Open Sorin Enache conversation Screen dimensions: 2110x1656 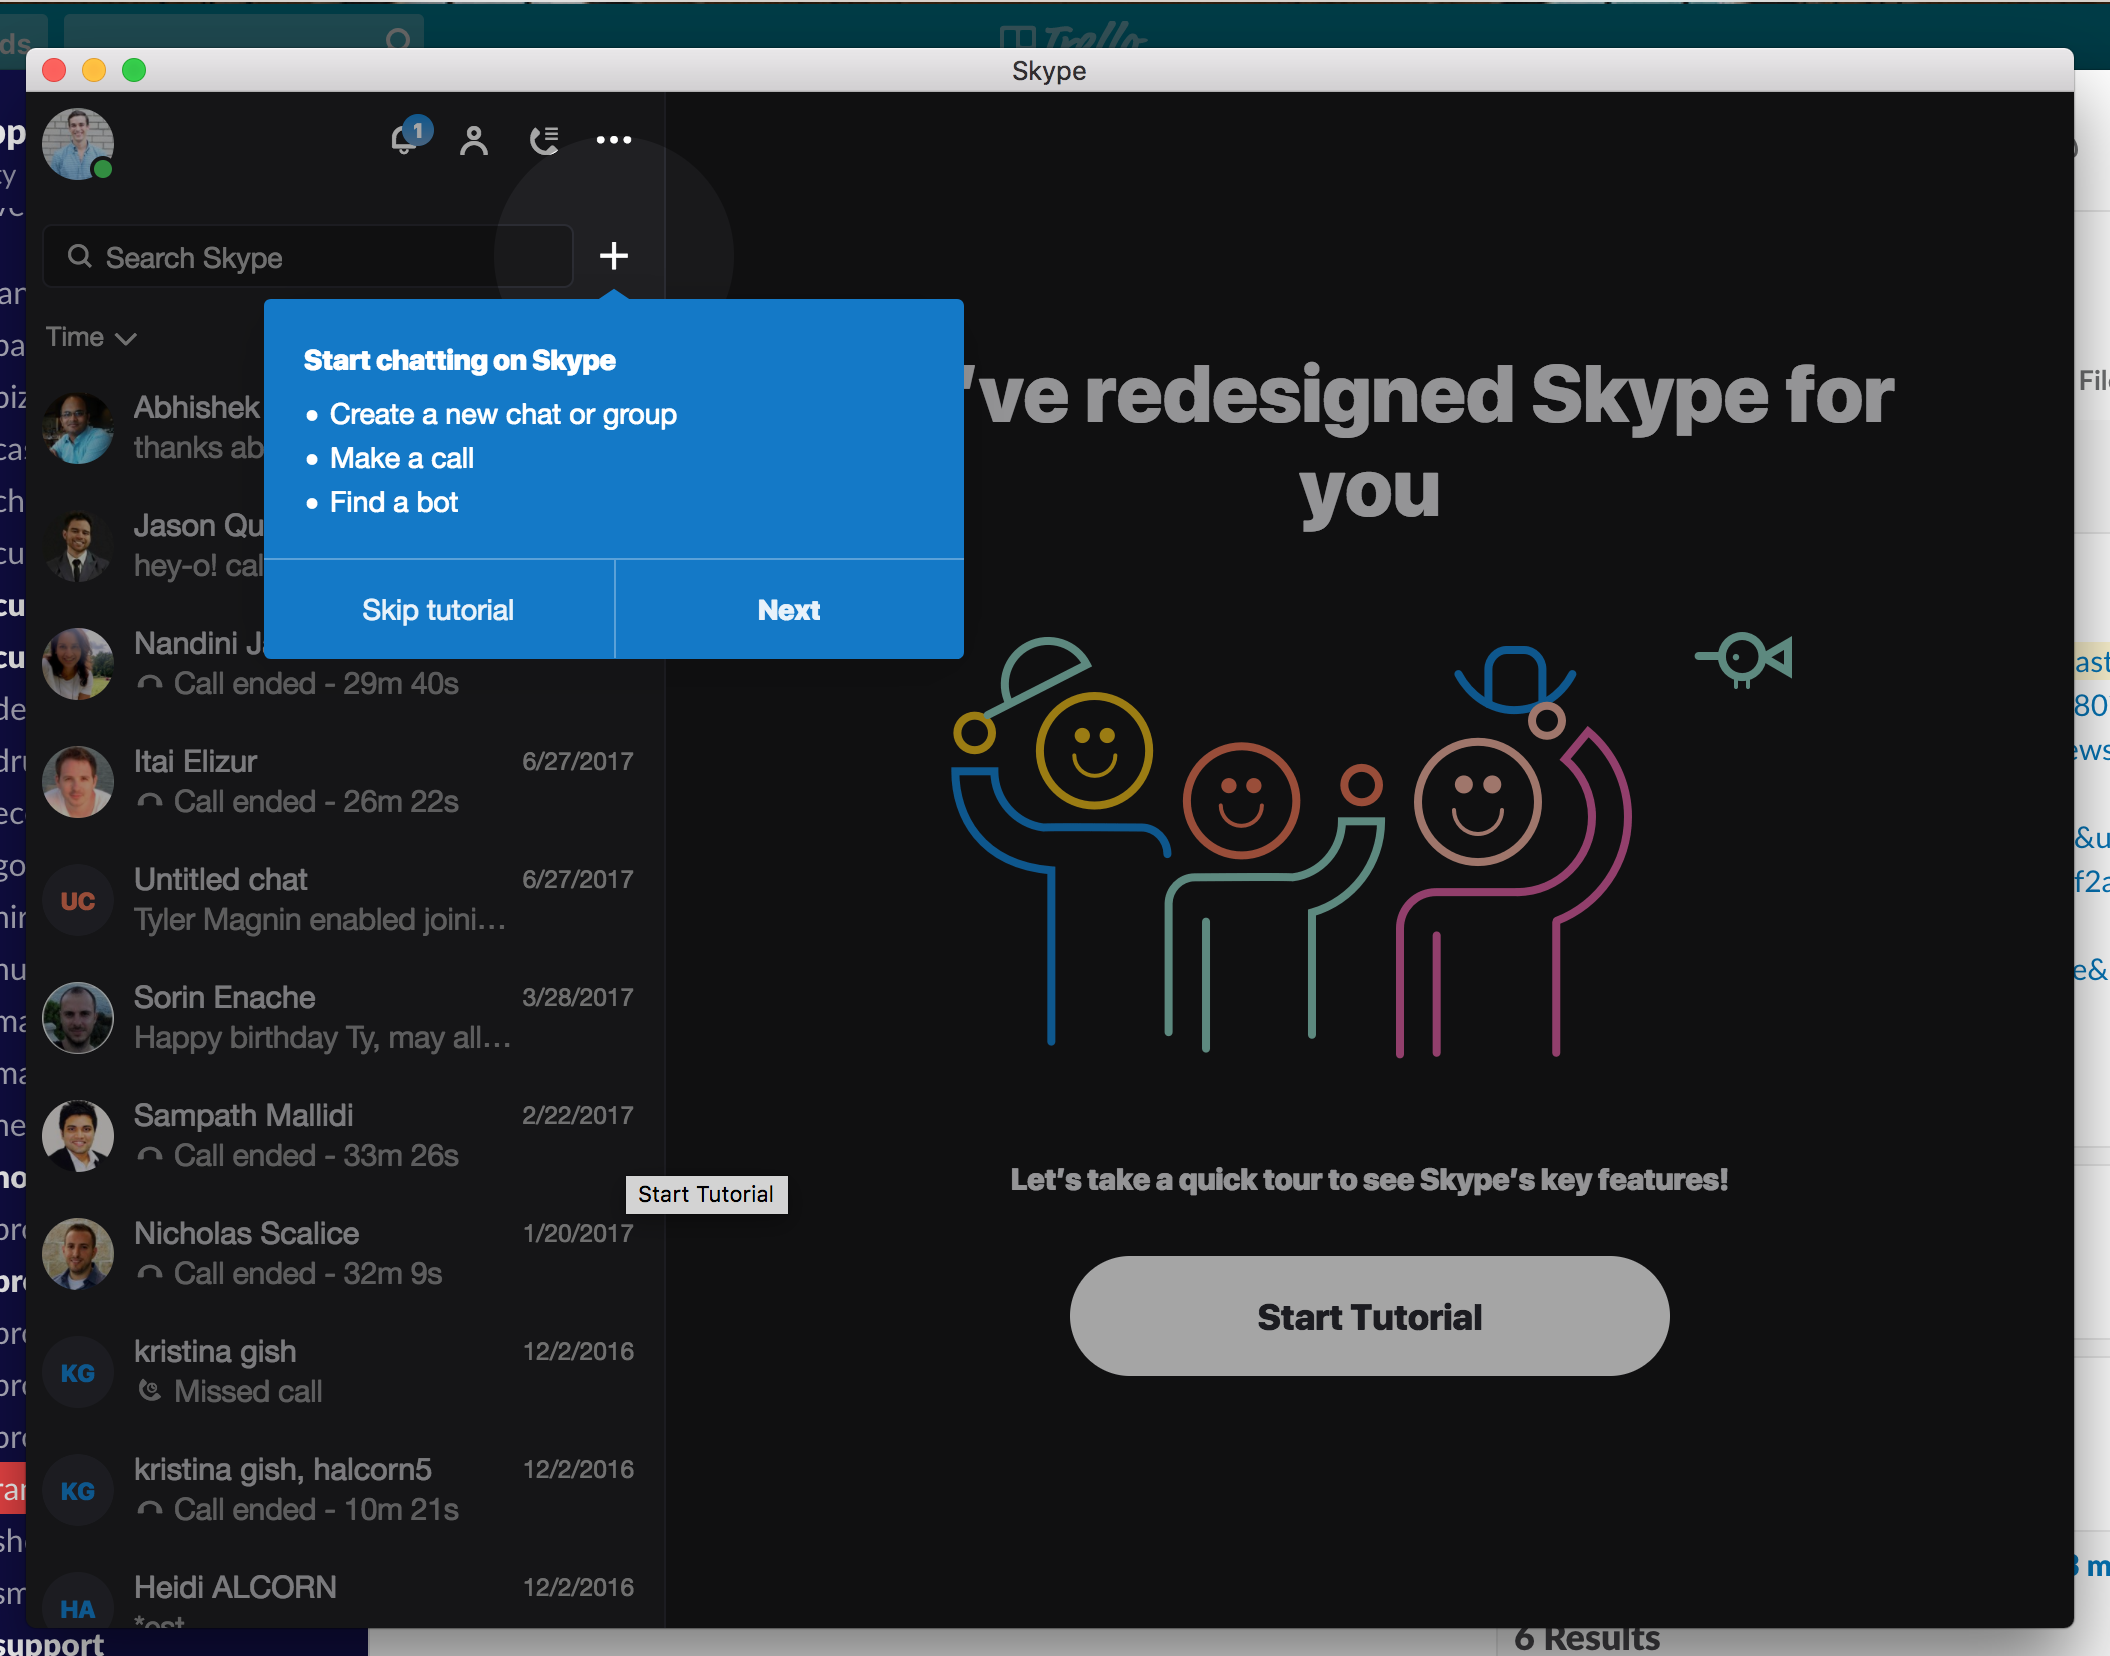pos(346,1018)
